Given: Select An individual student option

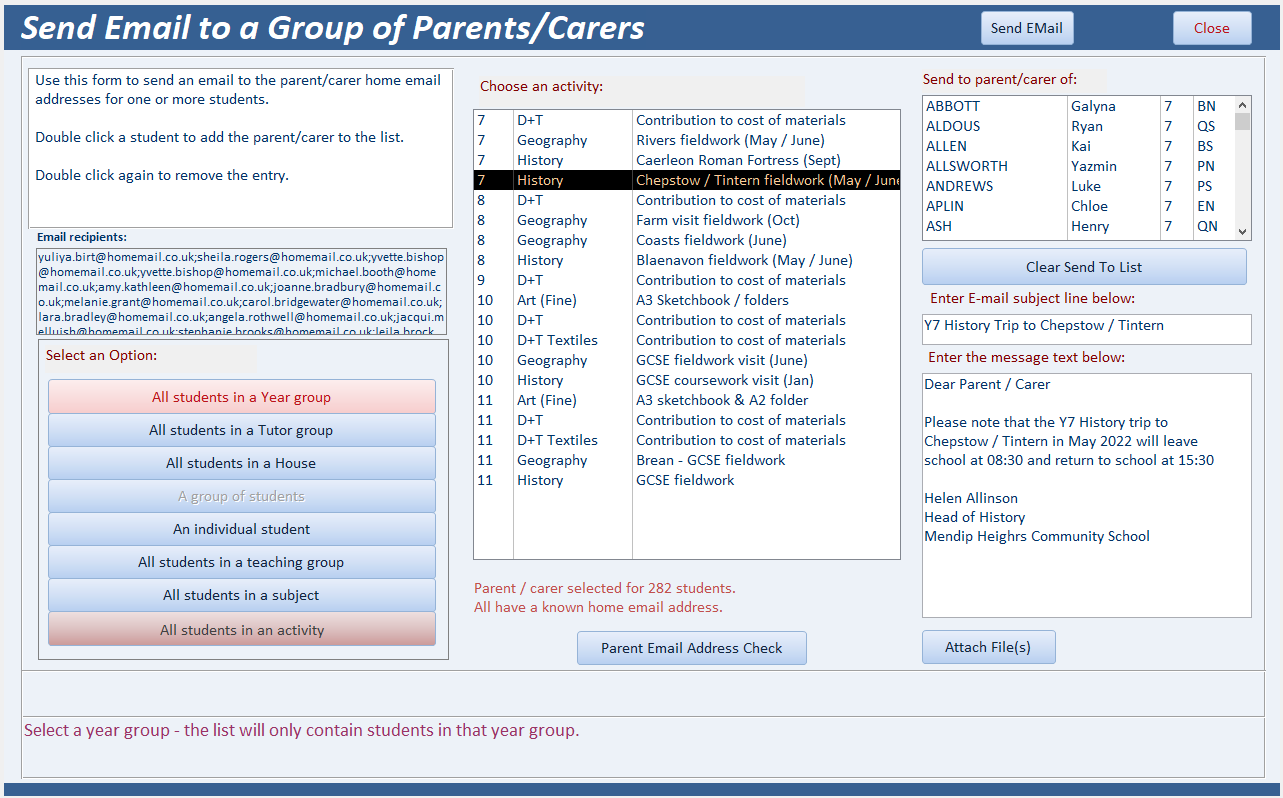Looking at the screenshot, I should (x=242, y=529).
